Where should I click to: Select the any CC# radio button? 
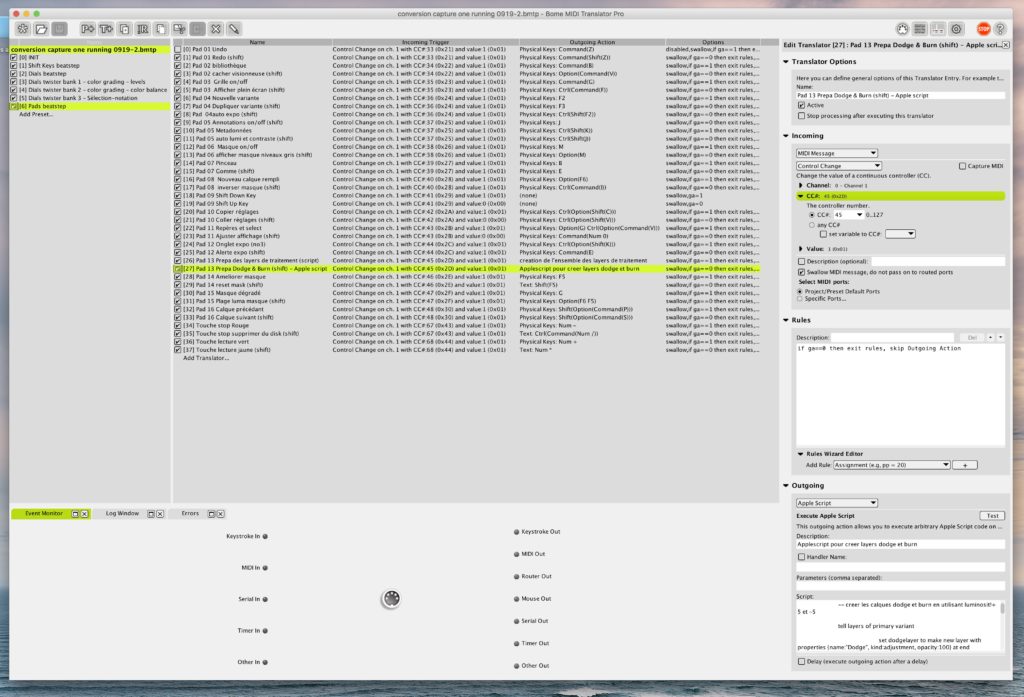point(812,225)
